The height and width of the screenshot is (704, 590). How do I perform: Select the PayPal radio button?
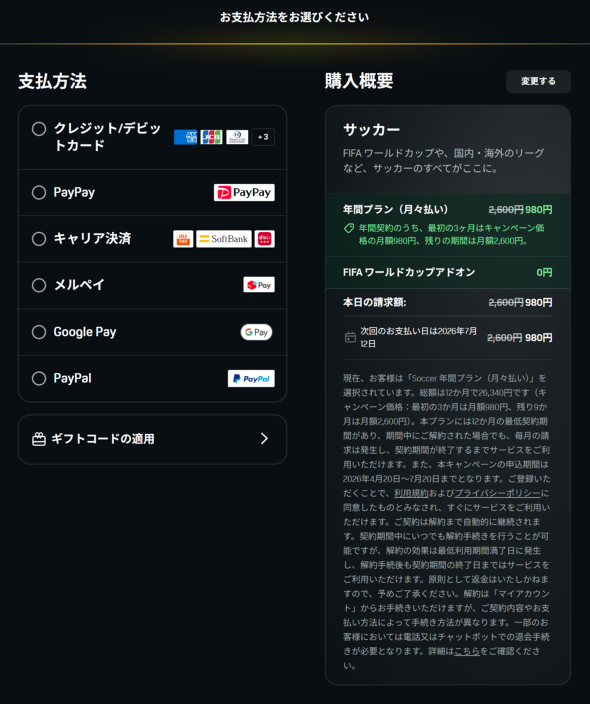tap(39, 378)
